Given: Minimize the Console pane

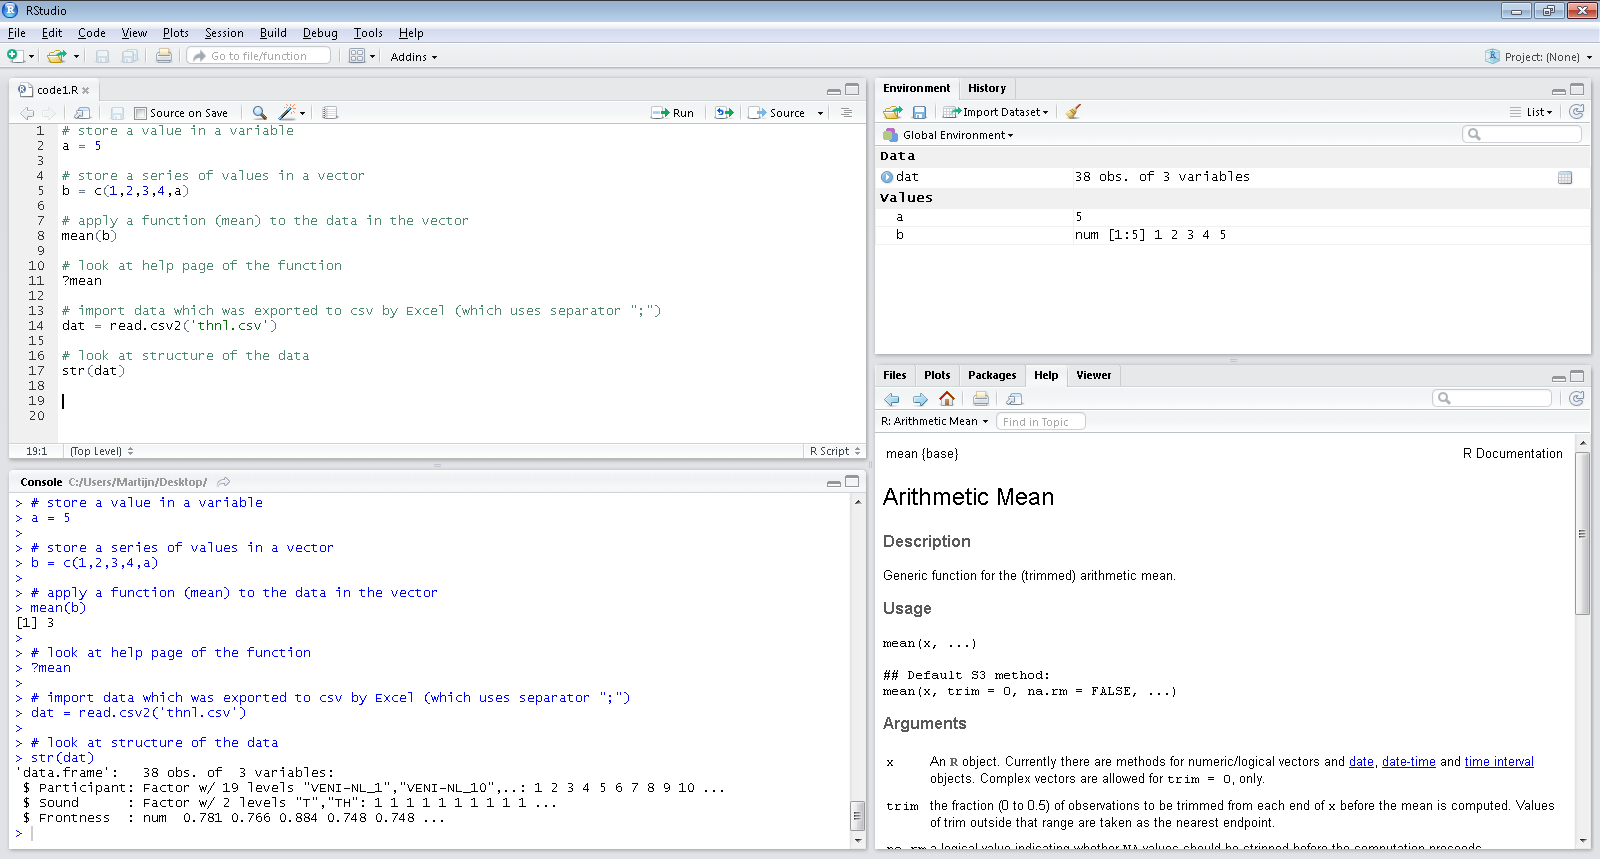Looking at the screenshot, I should [834, 482].
